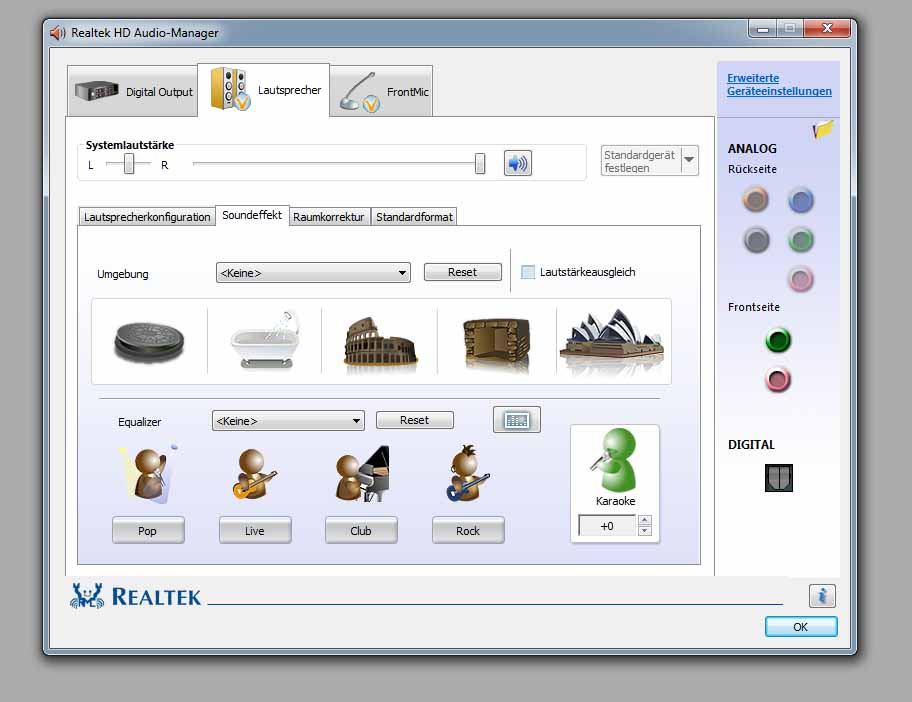This screenshot has width=912, height=702.
Task: Expand the Standardgerät festlegen dropdown arrow
Action: (689, 160)
